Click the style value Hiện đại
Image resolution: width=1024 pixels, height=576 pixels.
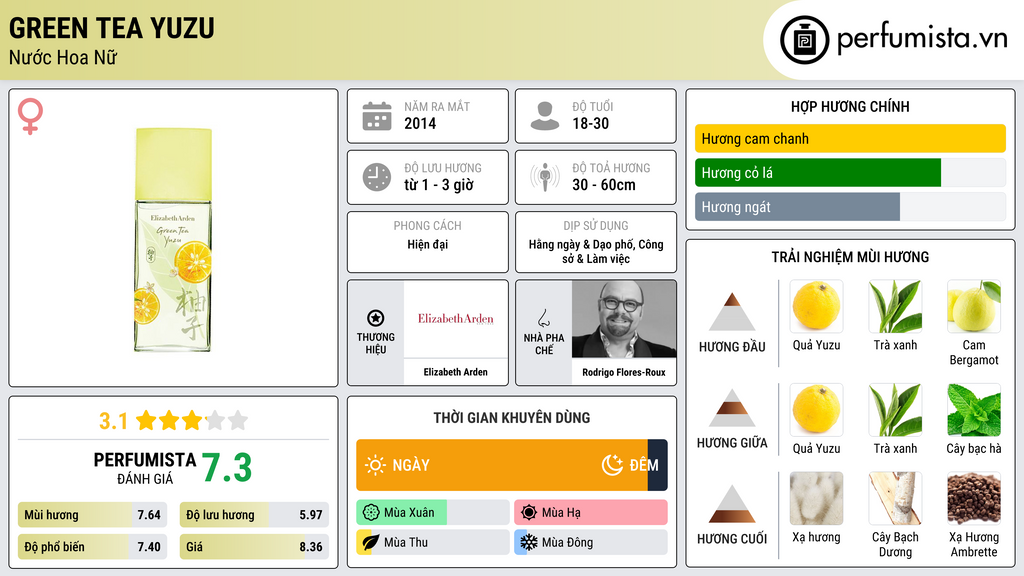pyautogui.click(x=428, y=244)
